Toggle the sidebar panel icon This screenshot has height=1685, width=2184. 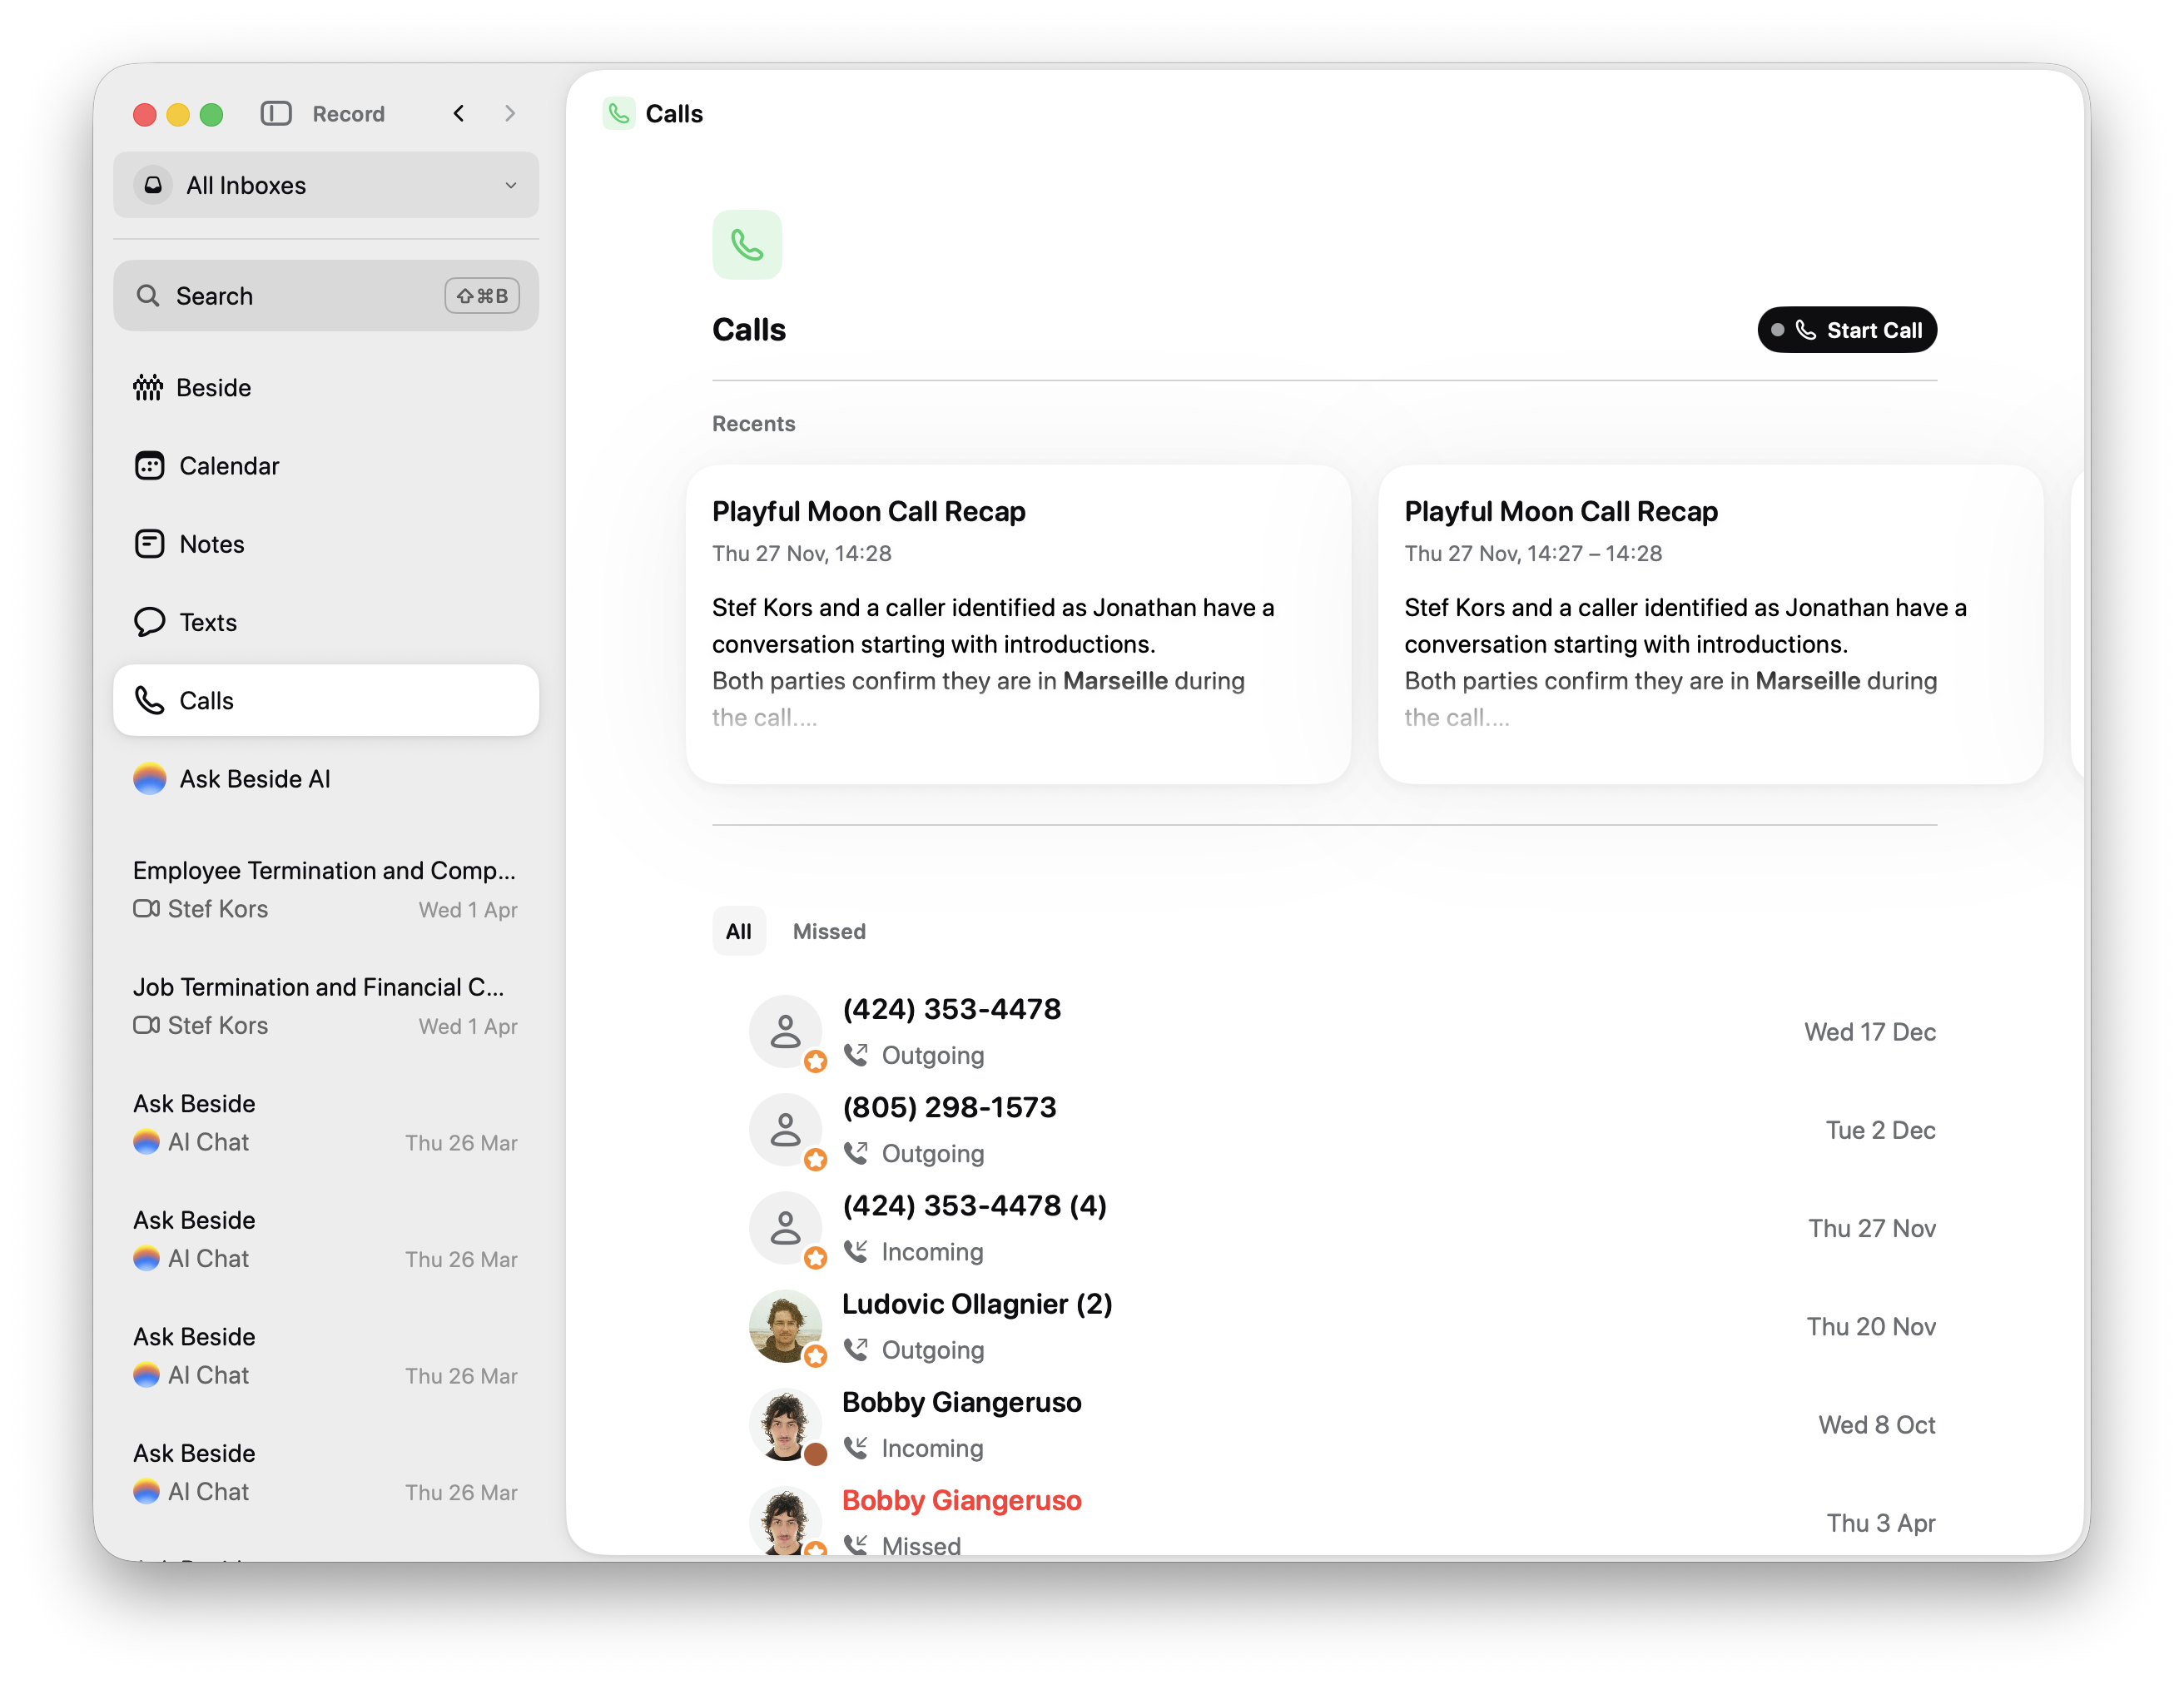276,114
